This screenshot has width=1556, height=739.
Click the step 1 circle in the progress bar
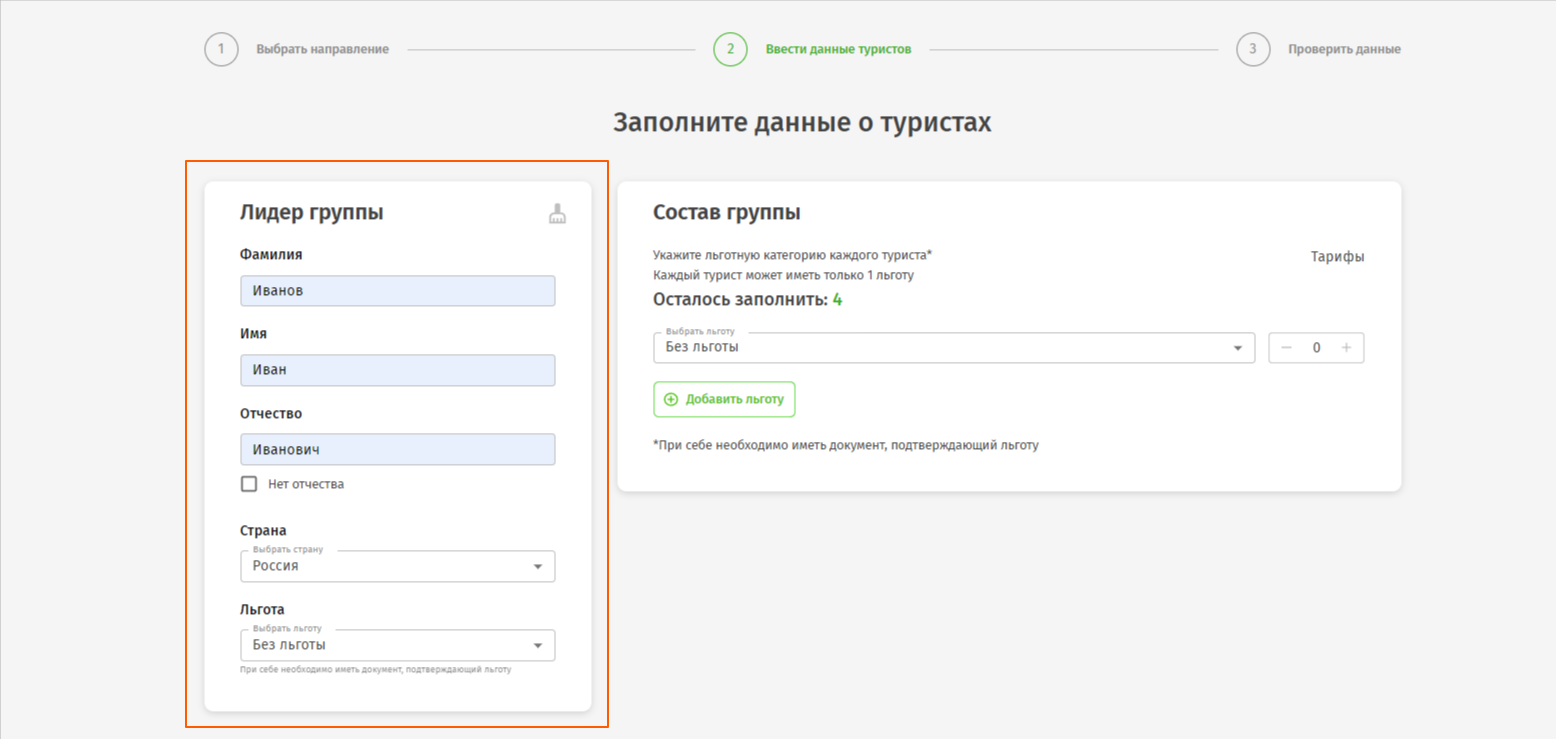(x=221, y=49)
